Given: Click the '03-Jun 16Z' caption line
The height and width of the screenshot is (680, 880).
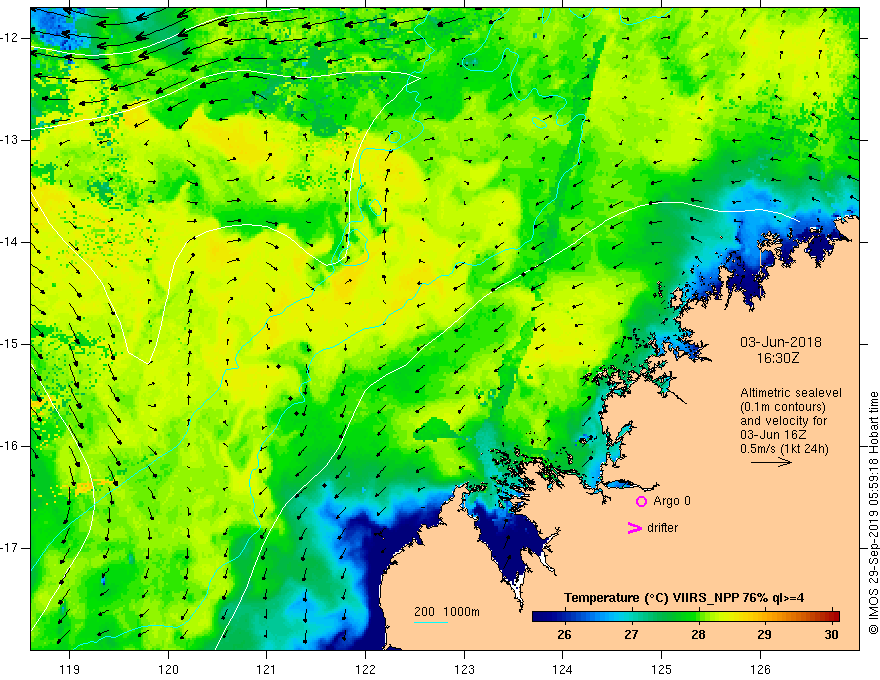Looking at the screenshot, I should pyautogui.click(x=775, y=435).
